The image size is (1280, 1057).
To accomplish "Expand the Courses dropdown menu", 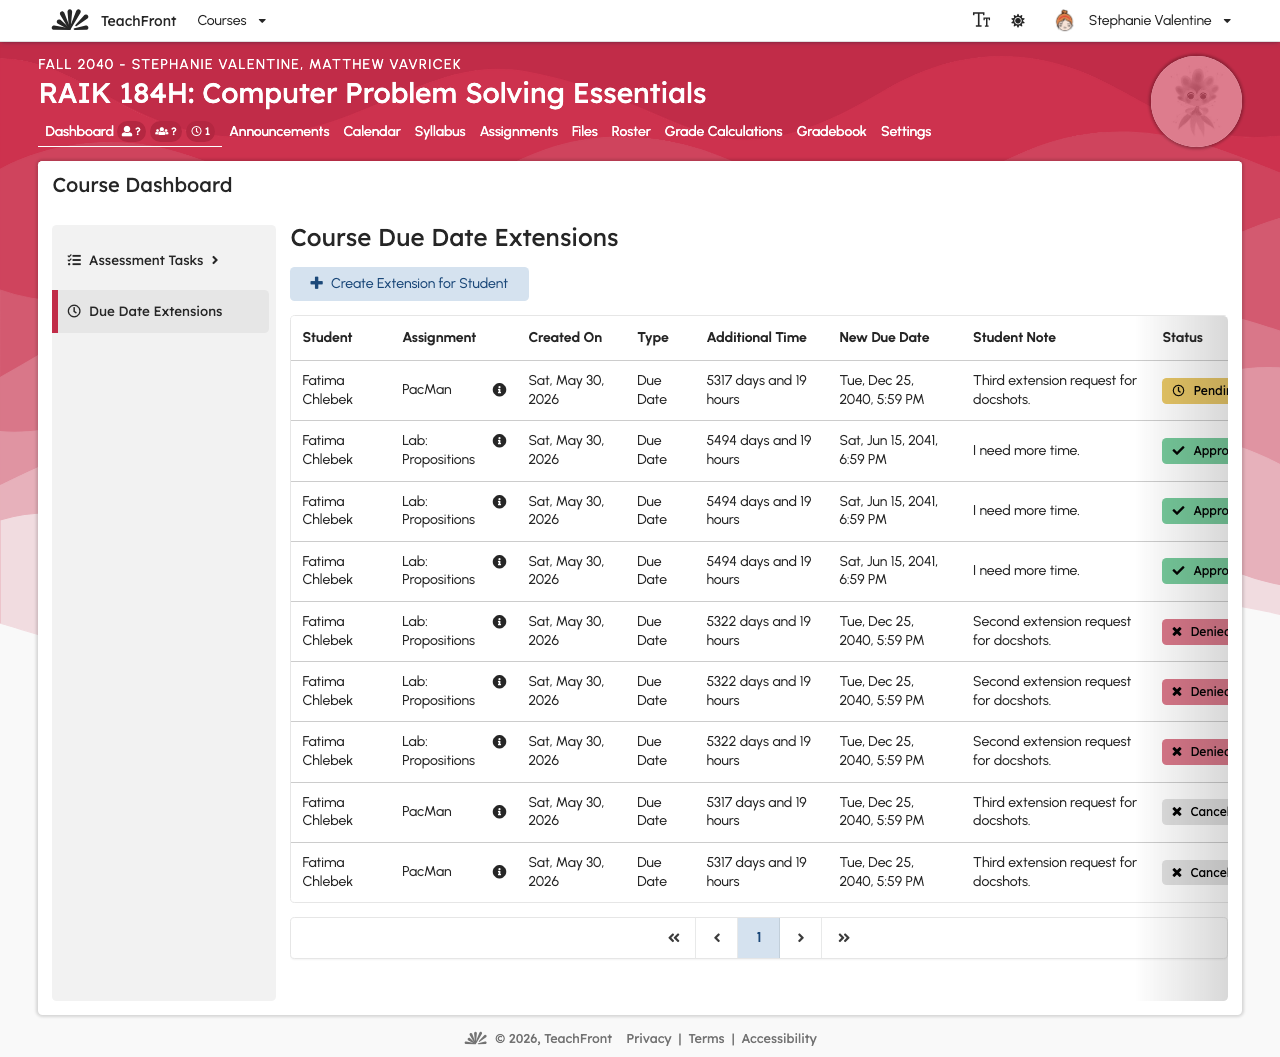I will click(x=232, y=20).
